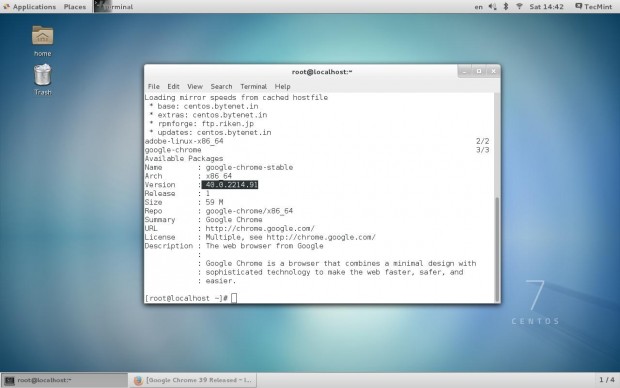Viewport: 620px width, 388px height.
Task: Switch to Google Chrome 39 Released taskbar window
Action: (x=193, y=380)
